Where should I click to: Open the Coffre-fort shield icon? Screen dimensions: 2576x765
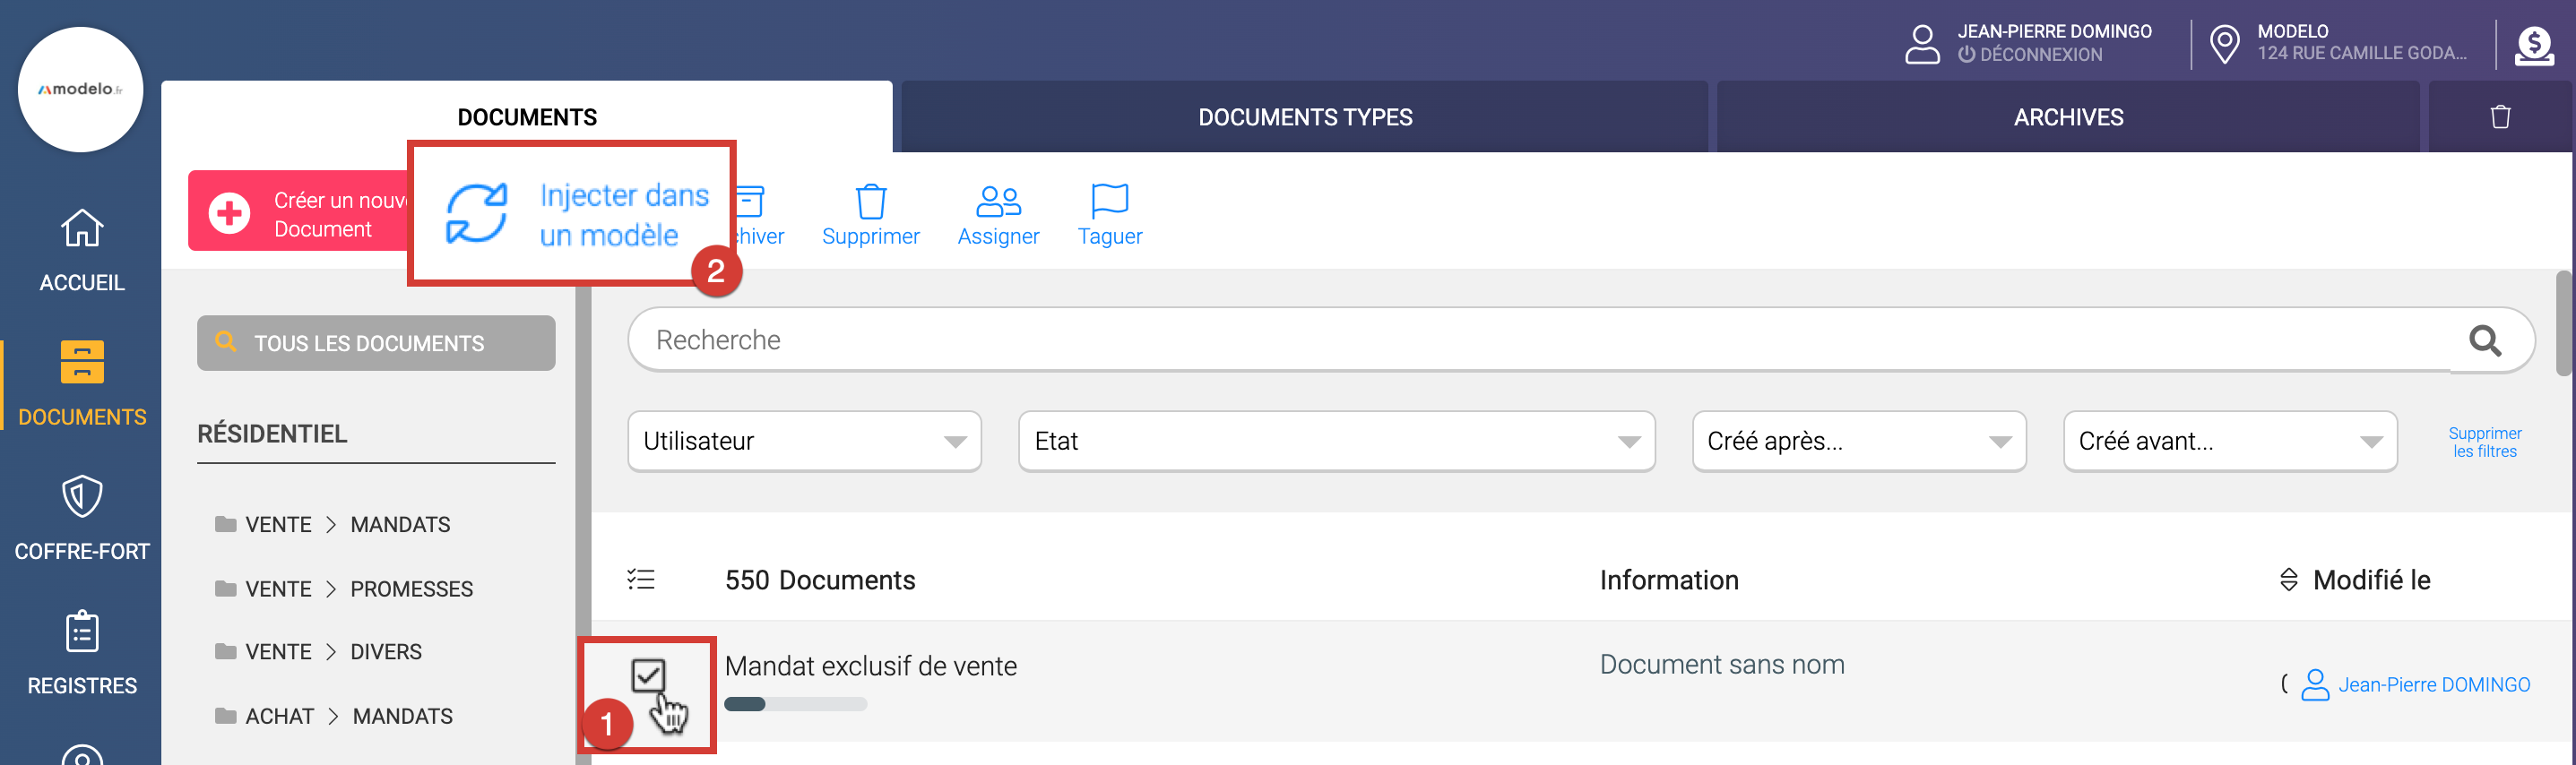(x=82, y=496)
